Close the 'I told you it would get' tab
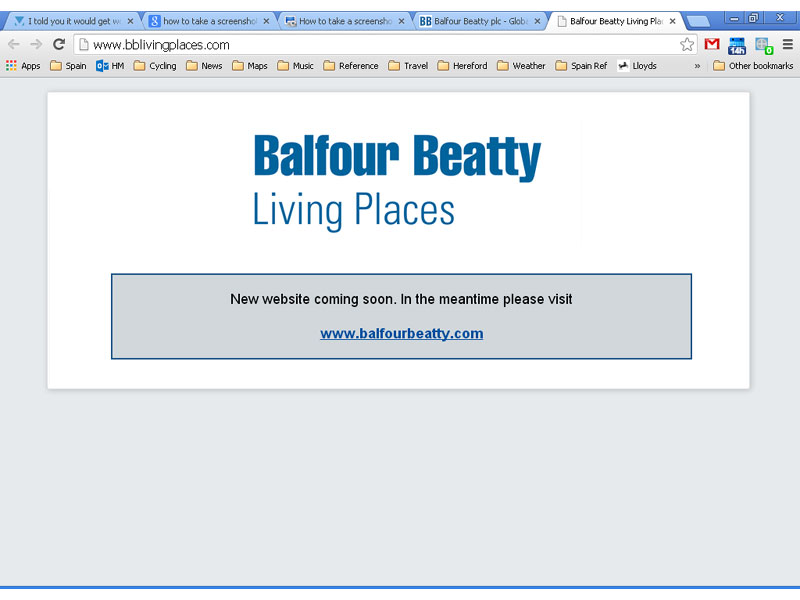Viewport: 800px width, 600px height. [x=130, y=21]
